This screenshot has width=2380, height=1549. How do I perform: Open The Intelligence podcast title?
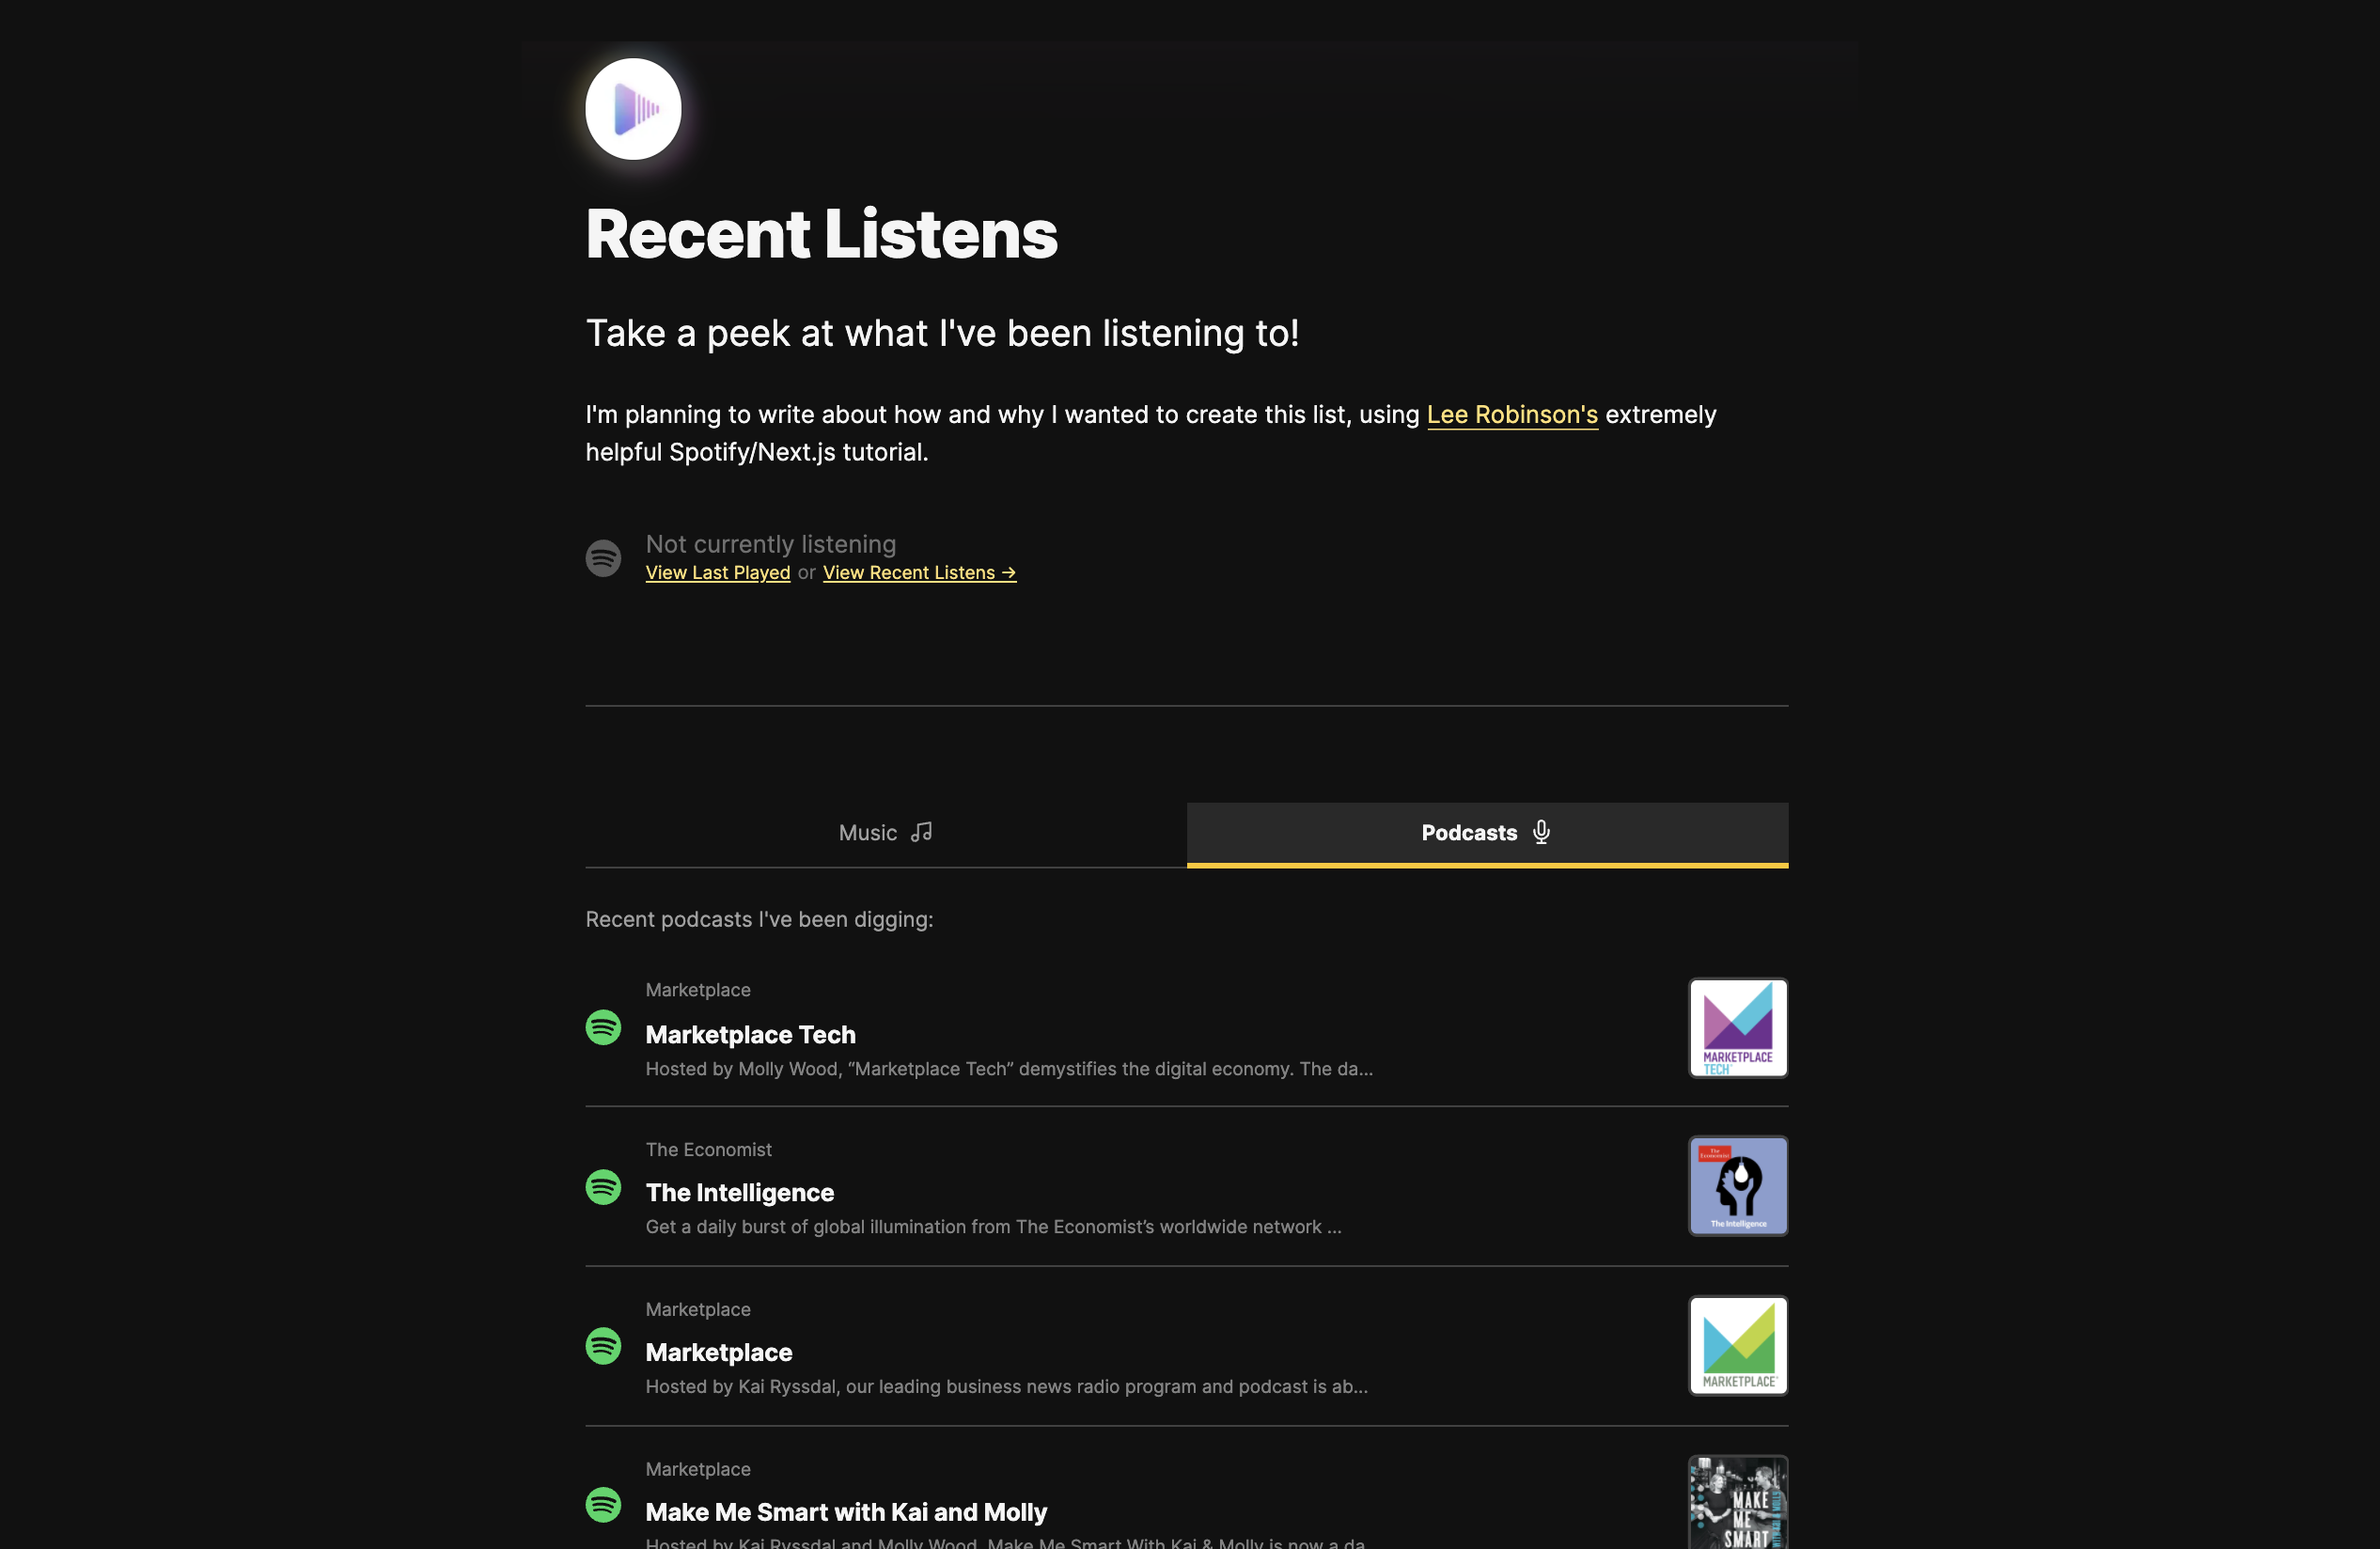[x=739, y=1192]
